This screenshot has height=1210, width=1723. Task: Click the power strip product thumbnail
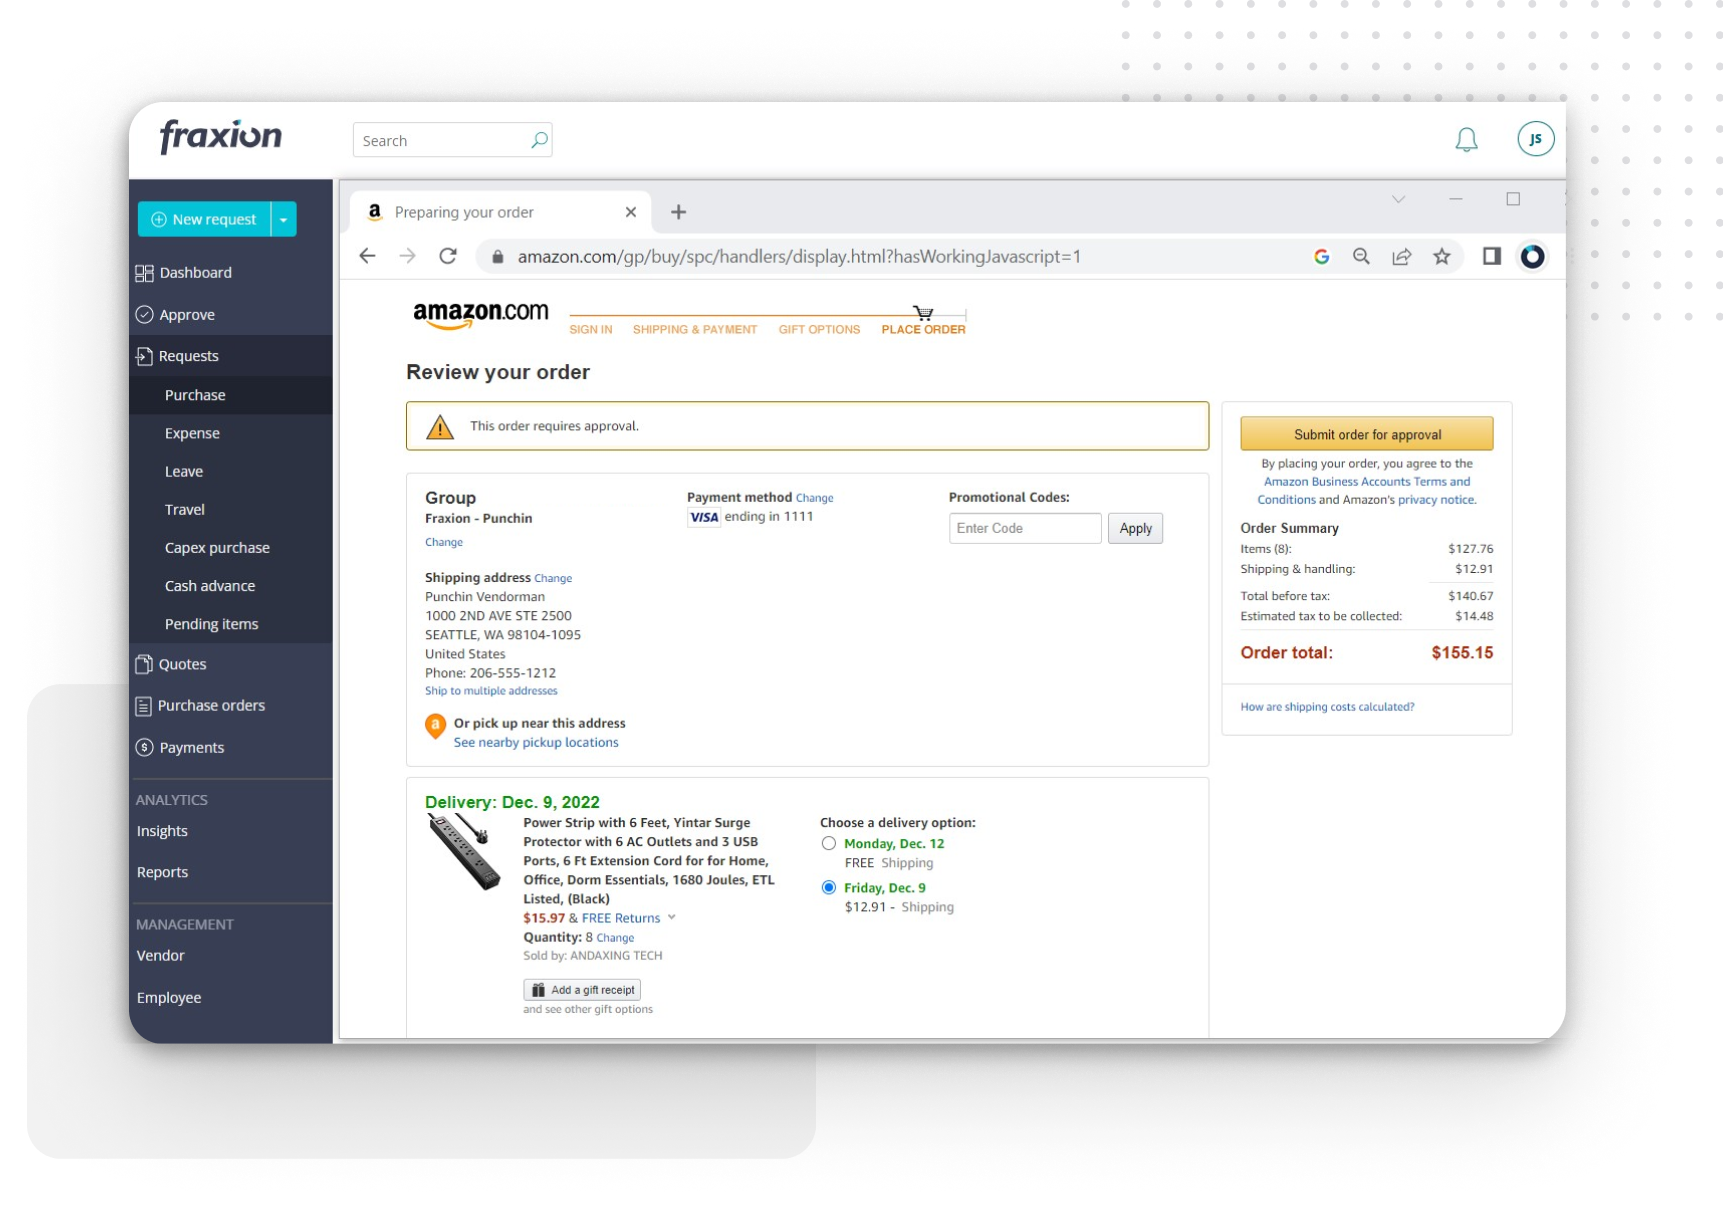(x=464, y=852)
